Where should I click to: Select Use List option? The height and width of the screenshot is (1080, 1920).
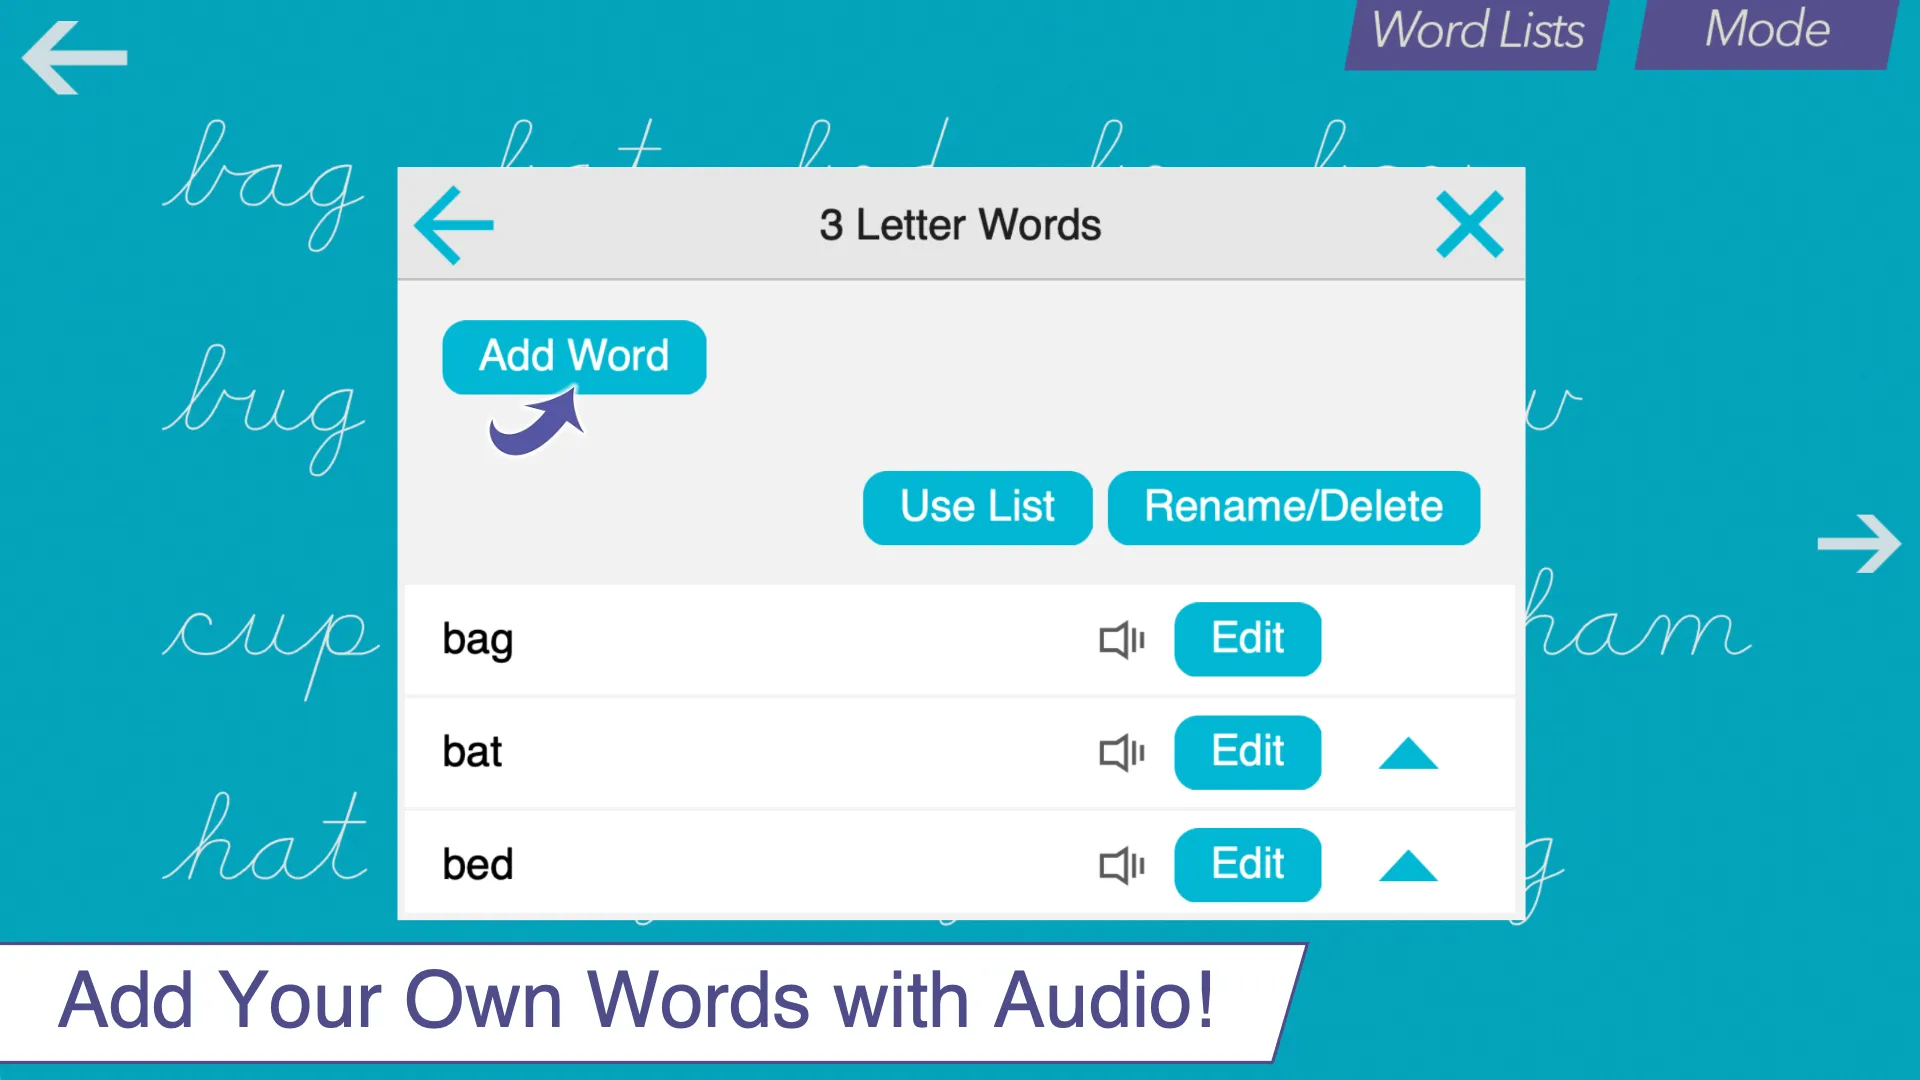coord(977,506)
